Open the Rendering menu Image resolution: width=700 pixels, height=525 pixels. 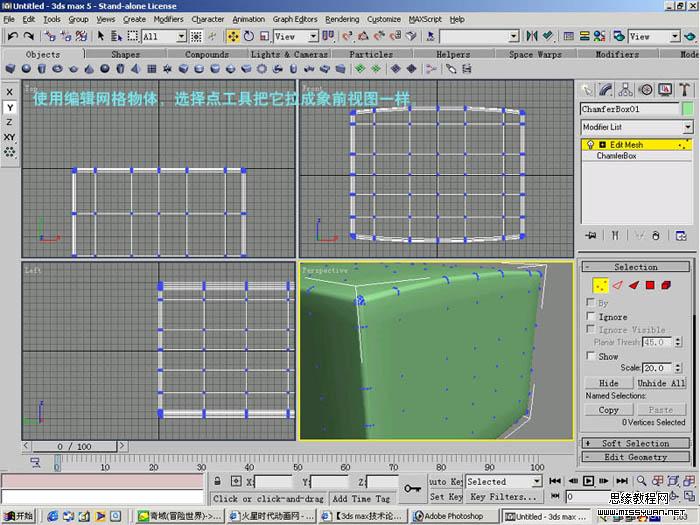tap(342, 19)
